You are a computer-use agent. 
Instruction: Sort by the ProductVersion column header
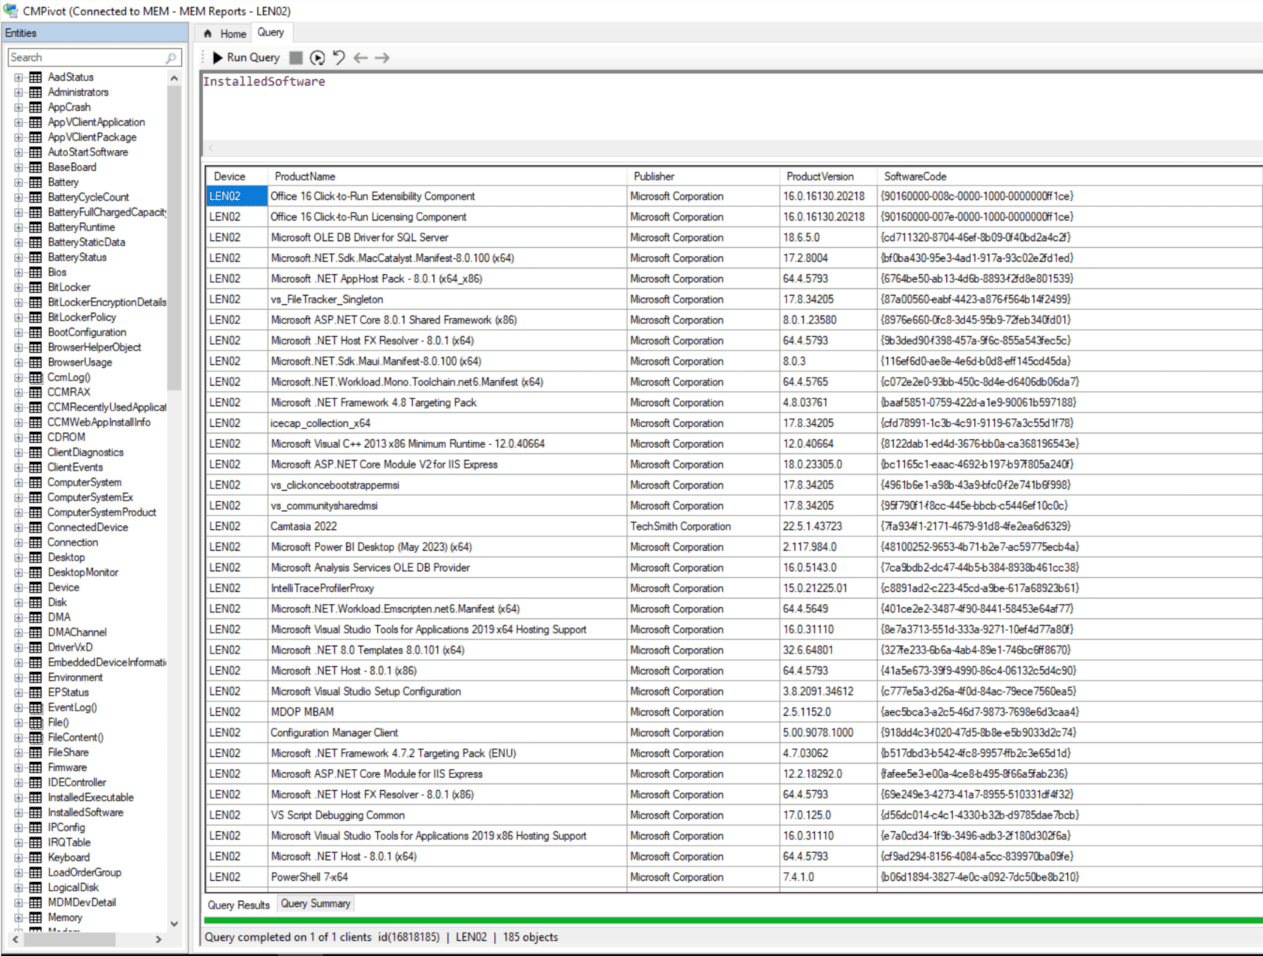click(829, 176)
